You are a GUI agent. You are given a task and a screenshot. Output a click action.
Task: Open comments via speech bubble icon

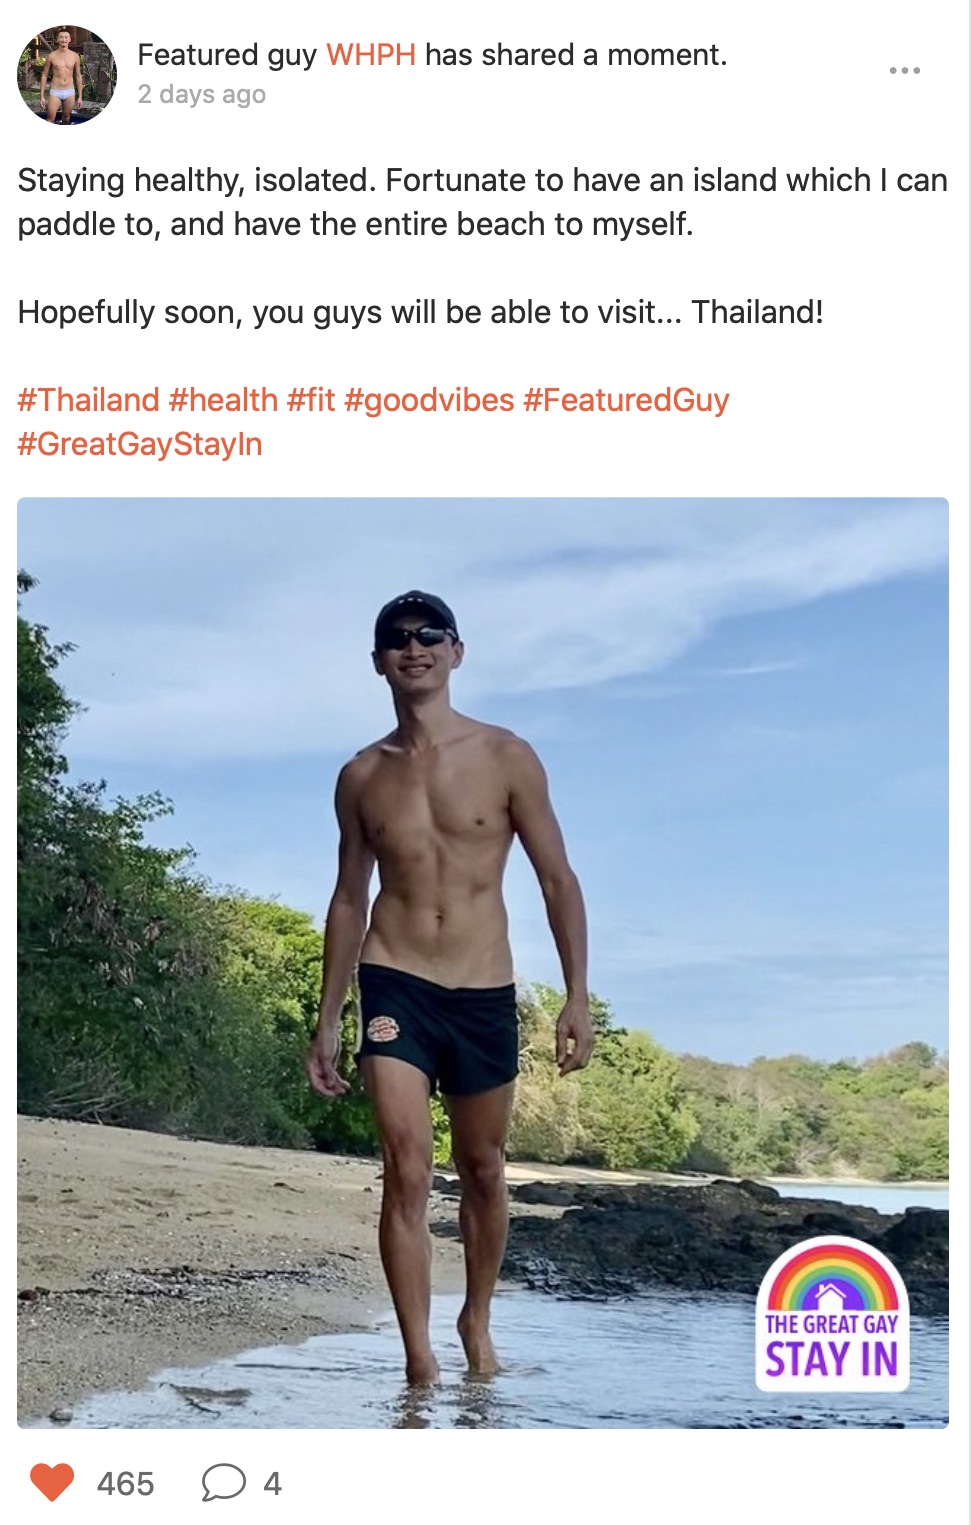(x=223, y=1482)
